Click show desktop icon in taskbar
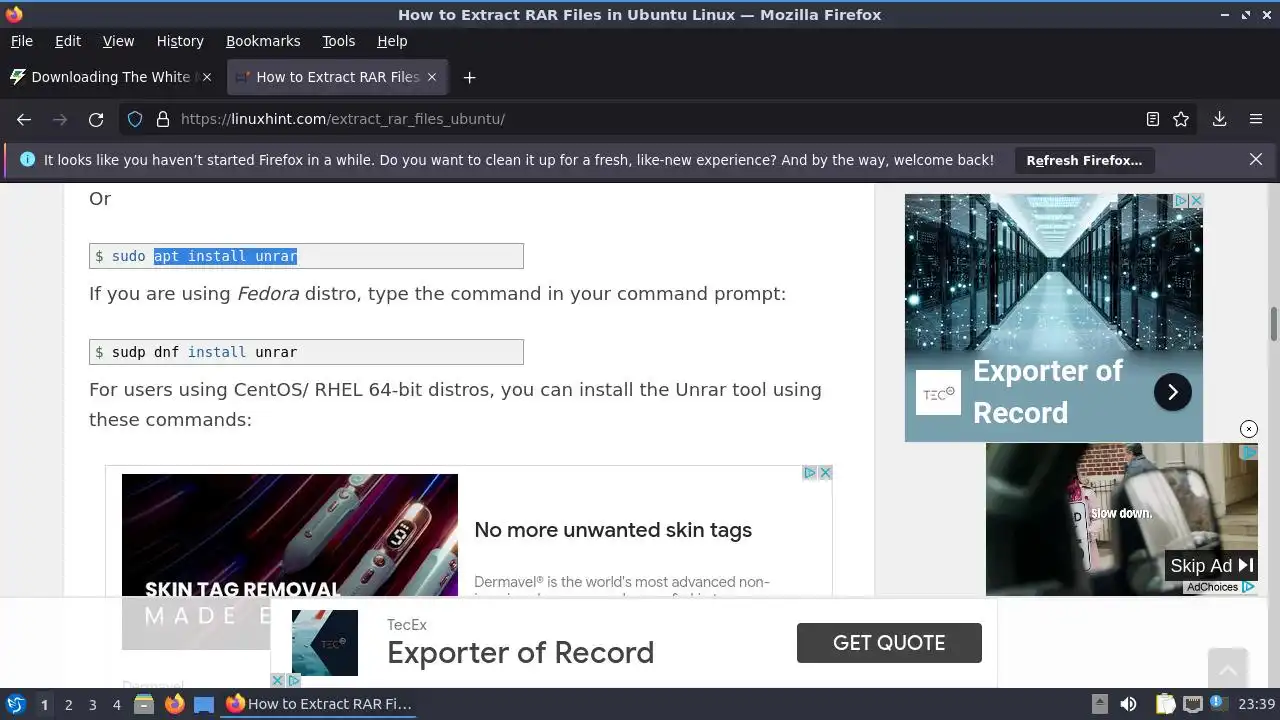 pos(204,704)
